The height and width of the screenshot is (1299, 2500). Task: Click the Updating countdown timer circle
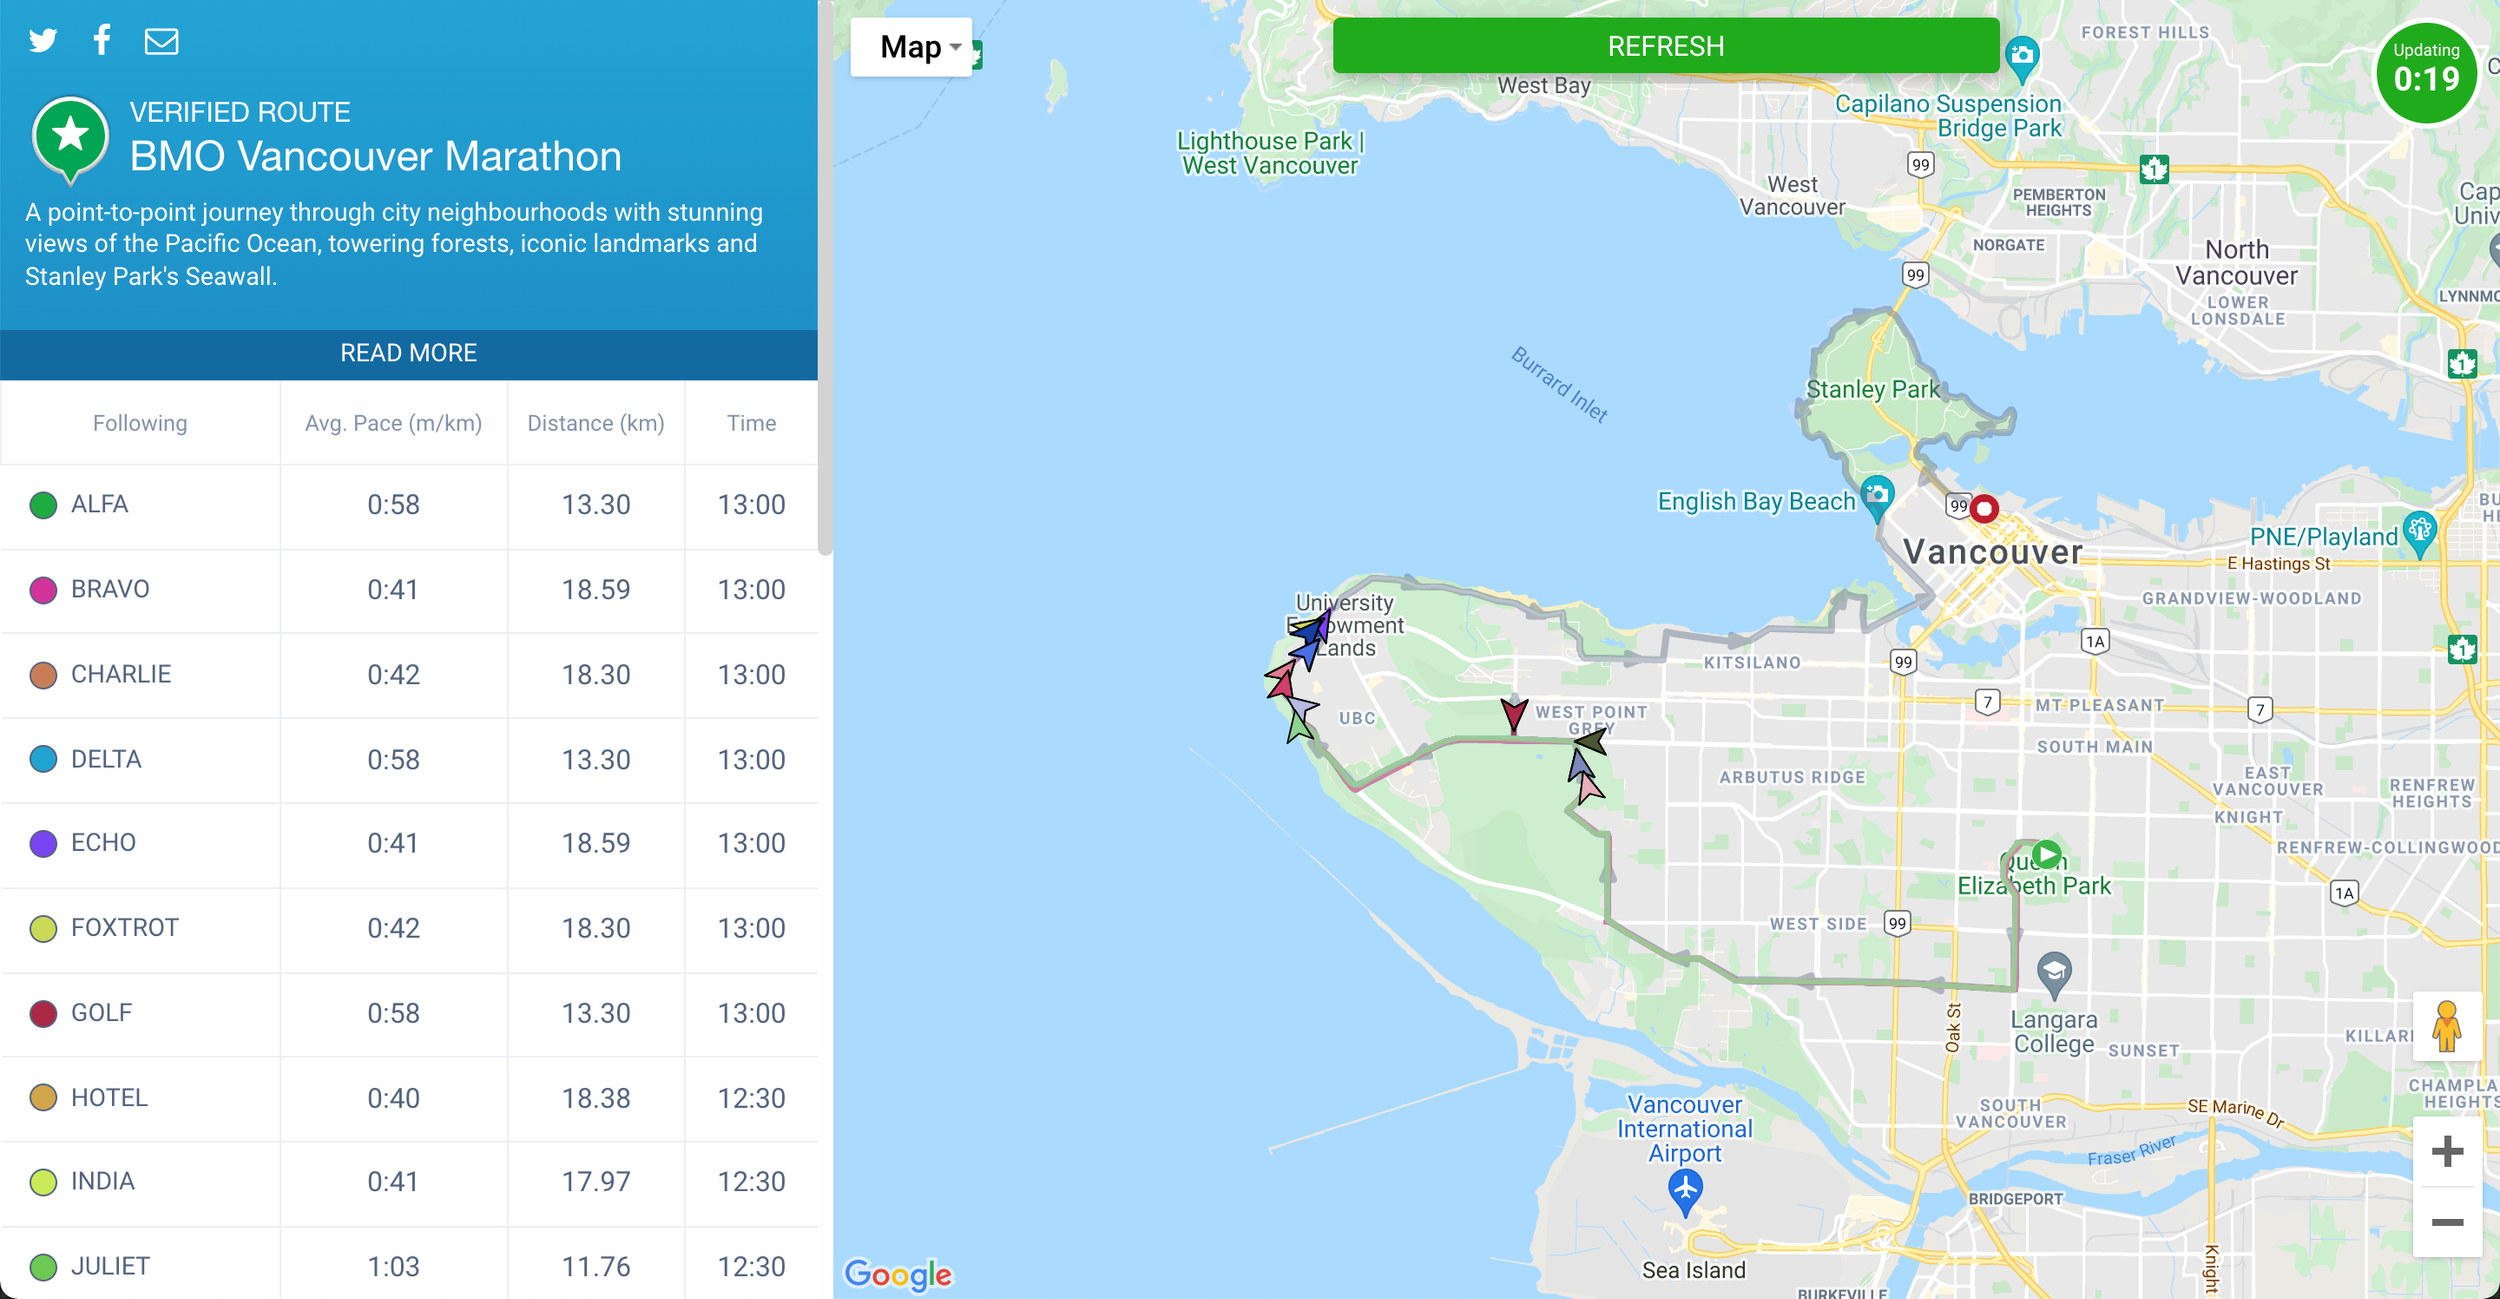tap(2425, 72)
